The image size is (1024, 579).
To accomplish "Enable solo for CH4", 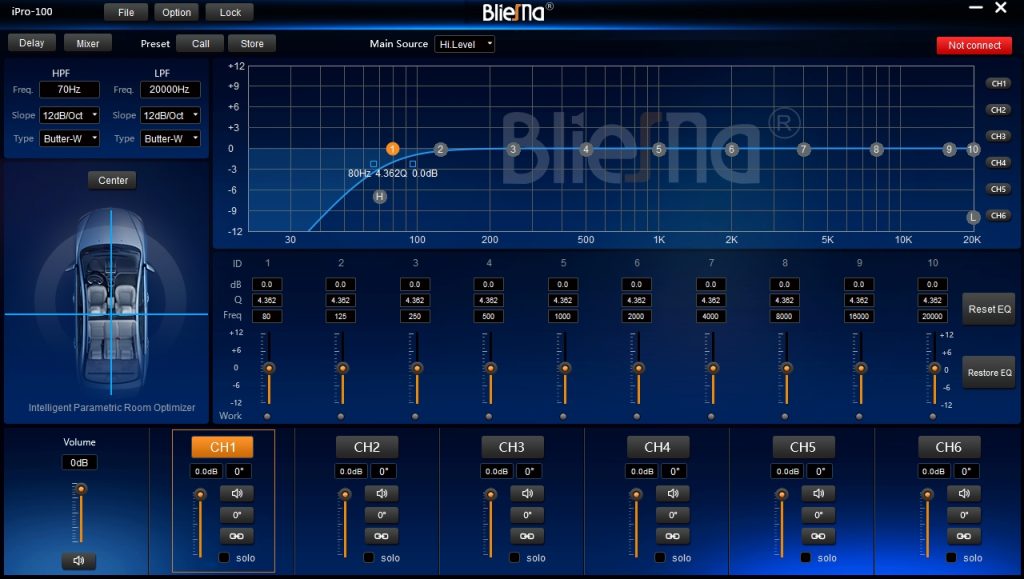I will point(660,557).
